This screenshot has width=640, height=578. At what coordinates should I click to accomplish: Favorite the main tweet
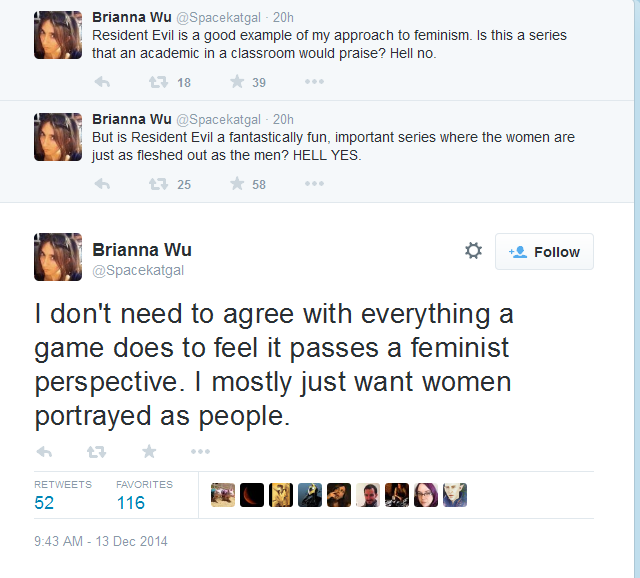point(149,451)
